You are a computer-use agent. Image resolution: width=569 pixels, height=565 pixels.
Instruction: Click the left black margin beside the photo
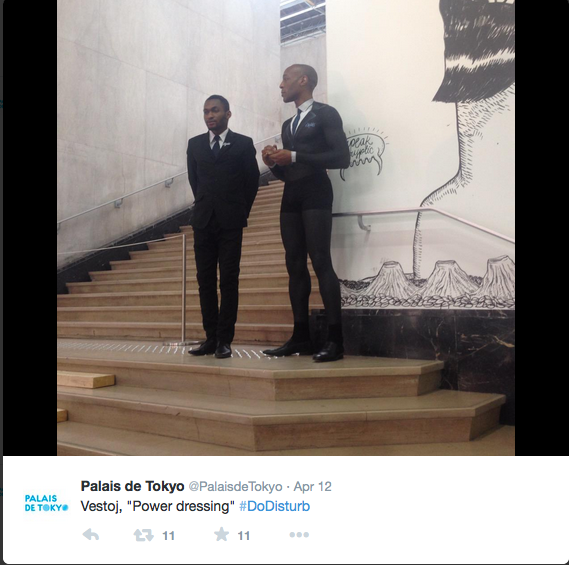[x=30, y=228]
